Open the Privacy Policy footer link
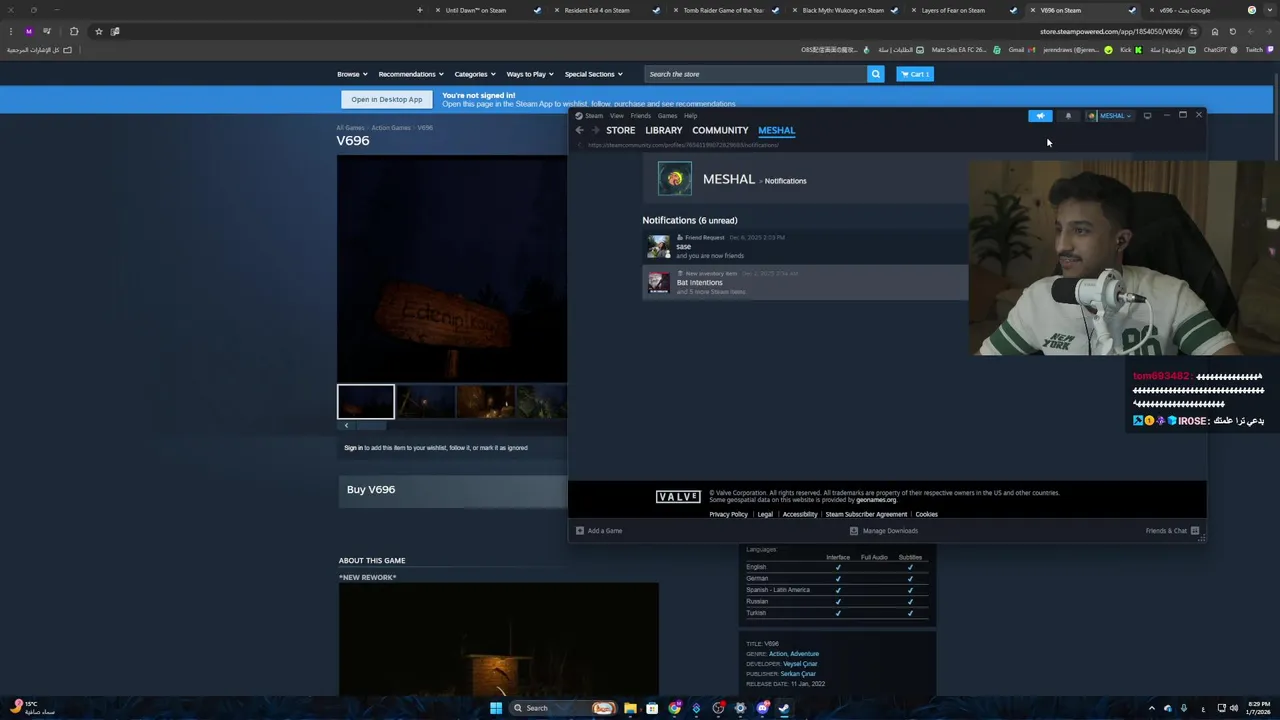This screenshot has width=1280, height=720. click(728, 514)
